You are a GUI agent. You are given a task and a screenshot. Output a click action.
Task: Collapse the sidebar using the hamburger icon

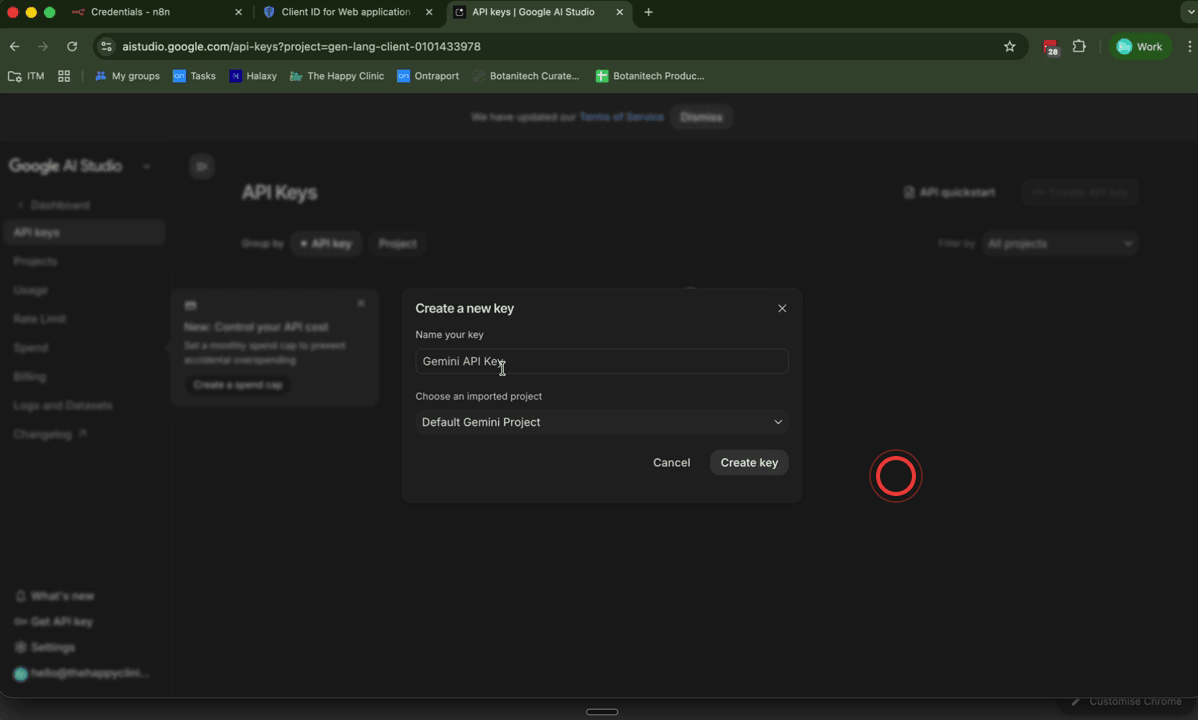[x=201, y=166]
